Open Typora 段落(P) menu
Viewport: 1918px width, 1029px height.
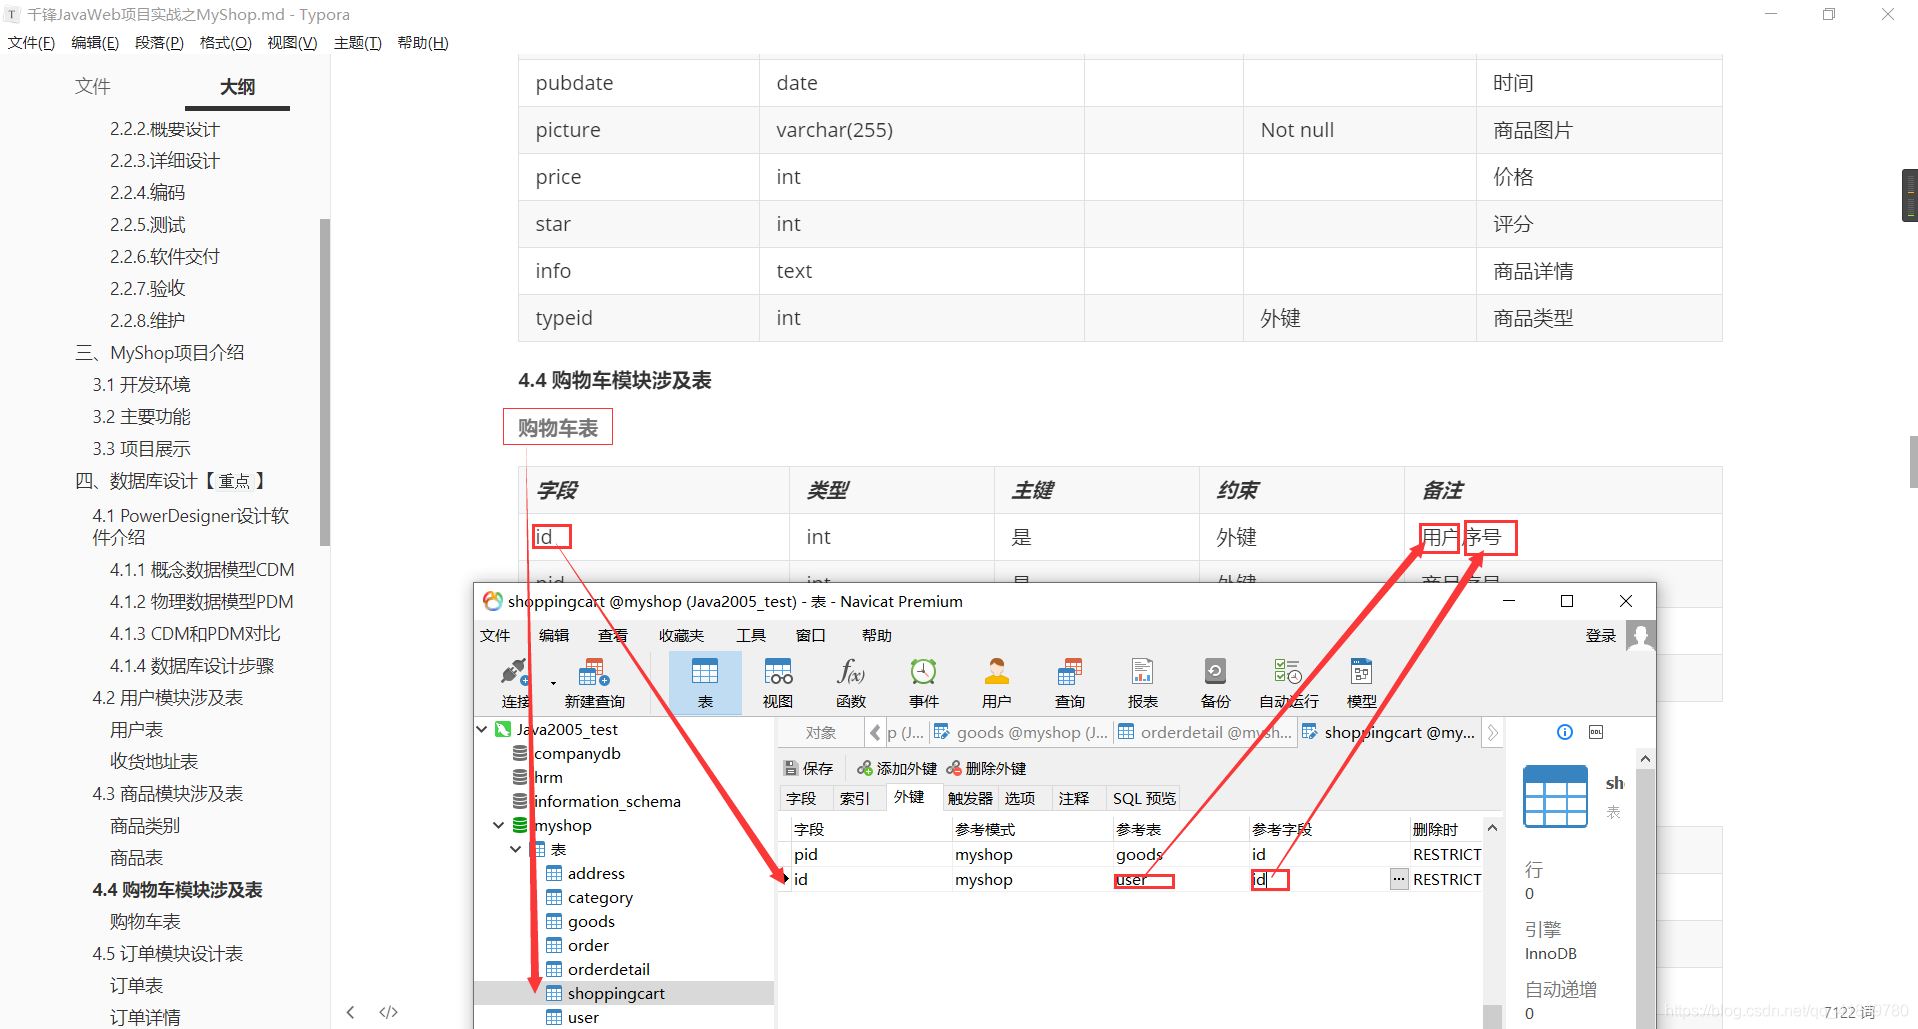(160, 43)
